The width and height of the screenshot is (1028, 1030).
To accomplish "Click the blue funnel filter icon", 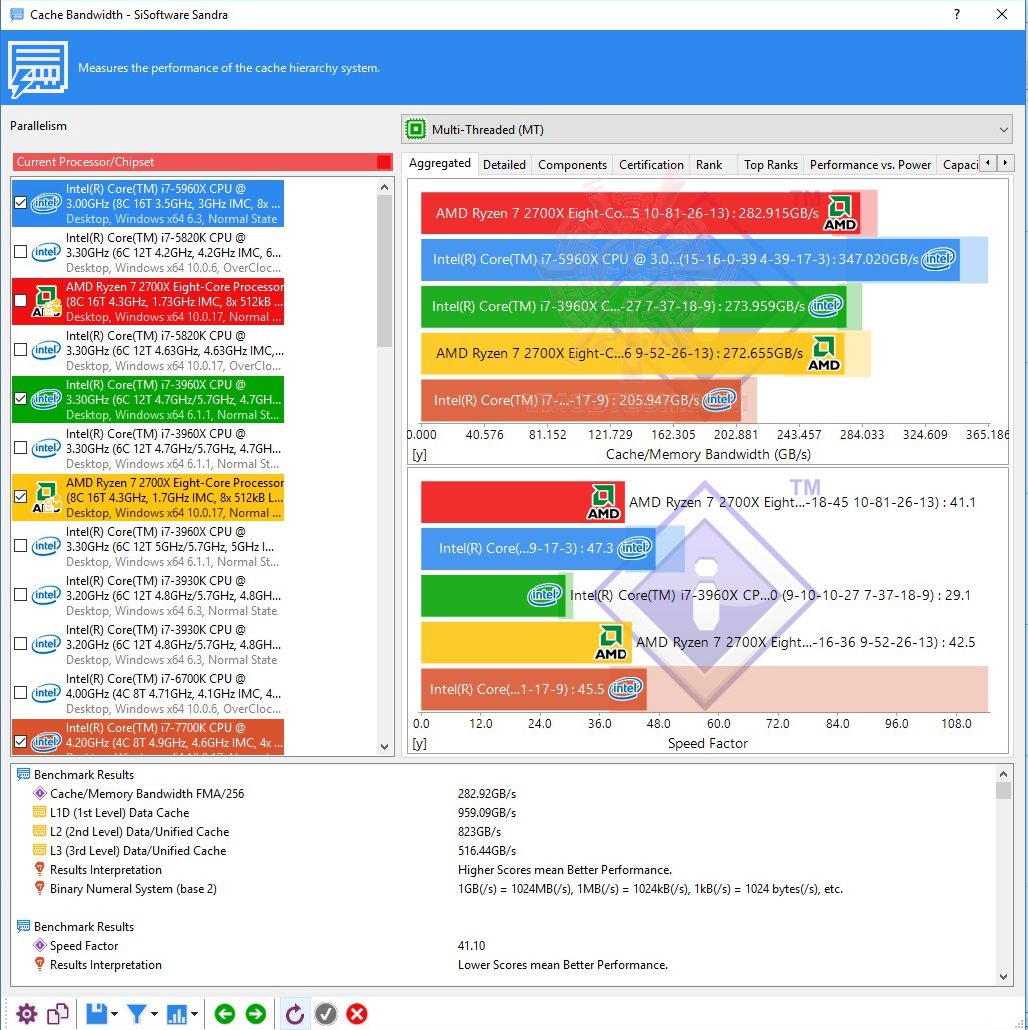I will click(137, 1014).
